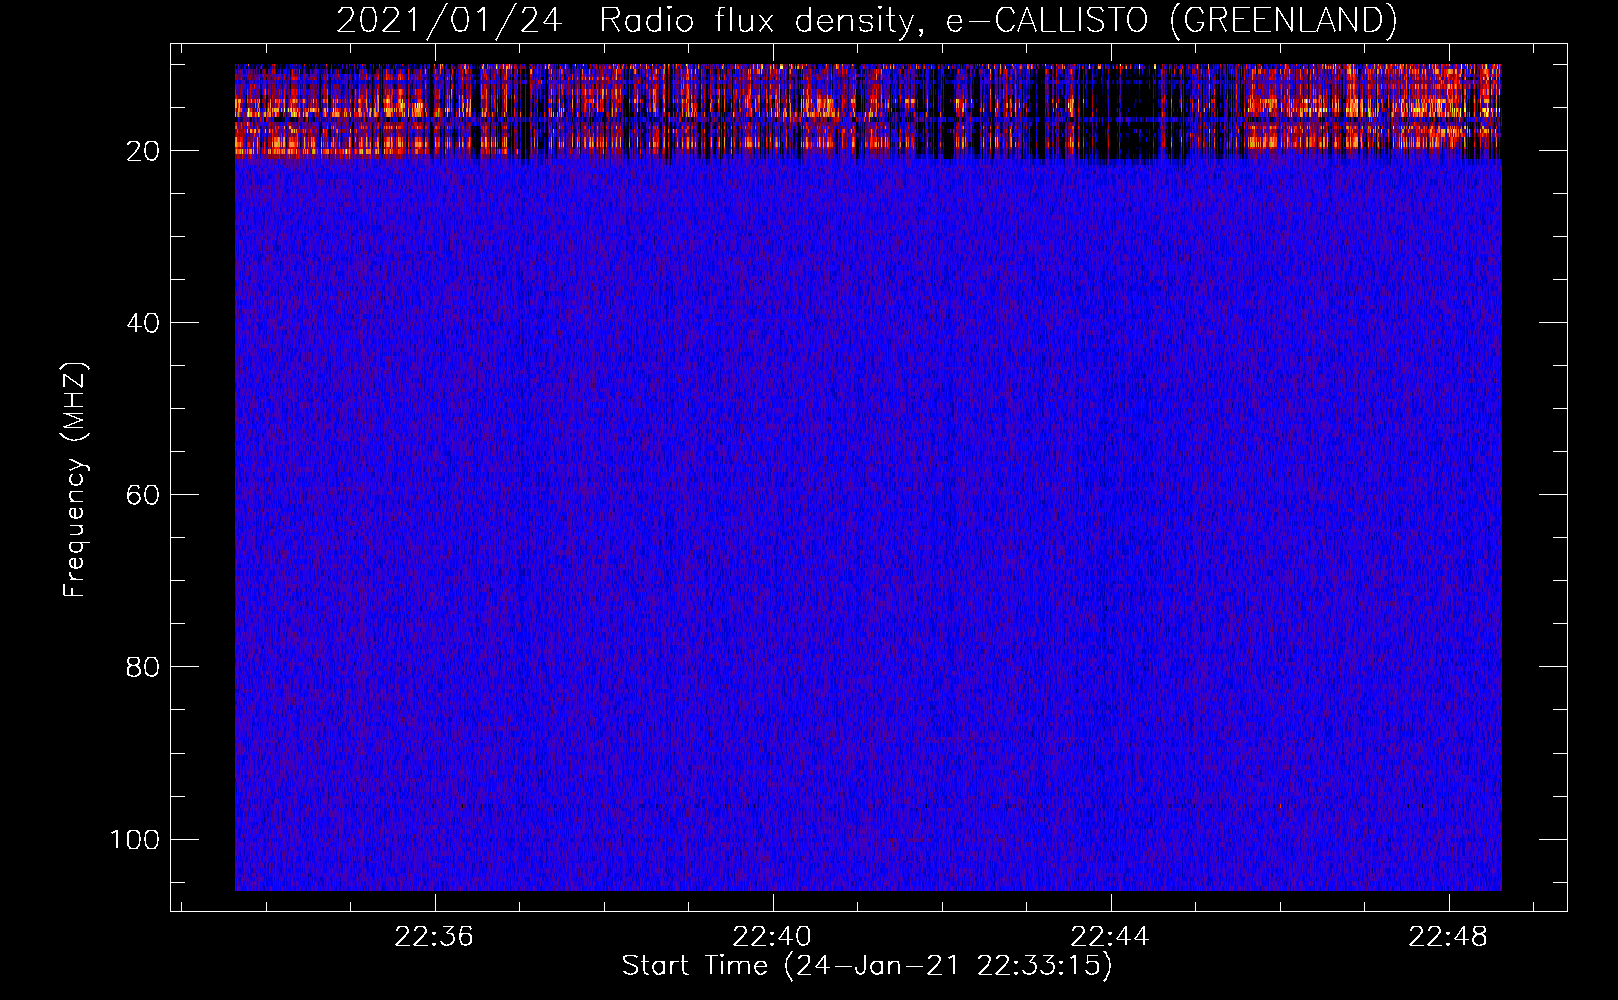
Task: Click the 22:36 time axis label
Action: click(x=434, y=937)
